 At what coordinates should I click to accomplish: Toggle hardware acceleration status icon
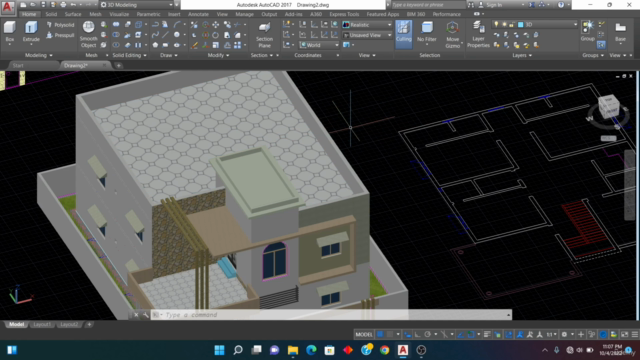pyautogui.click(x=603, y=334)
